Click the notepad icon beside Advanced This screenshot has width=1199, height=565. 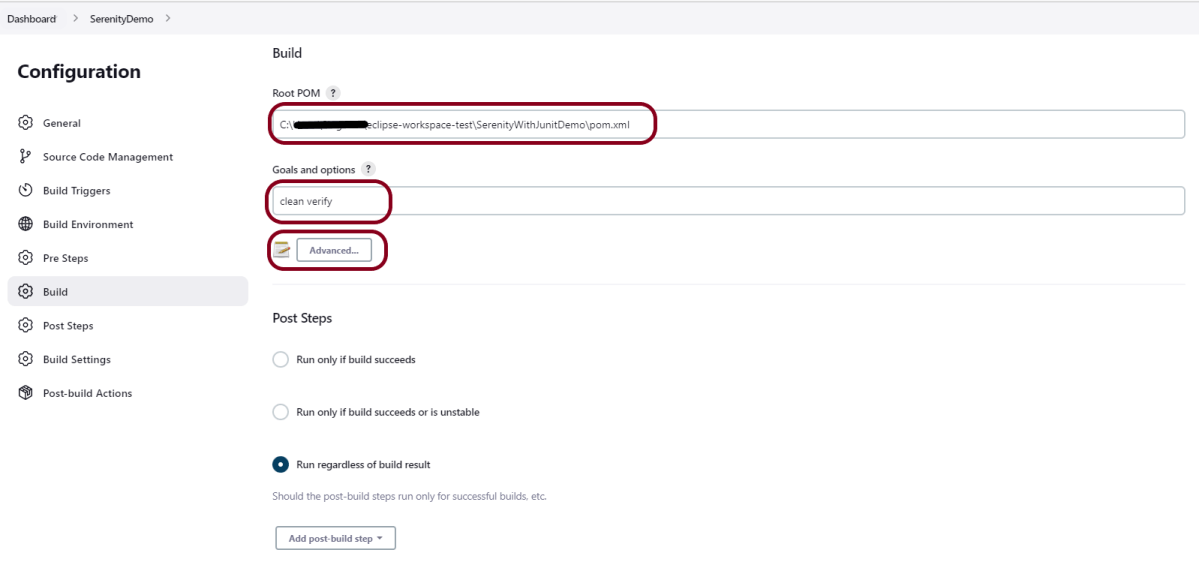click(x=282, y=250)
